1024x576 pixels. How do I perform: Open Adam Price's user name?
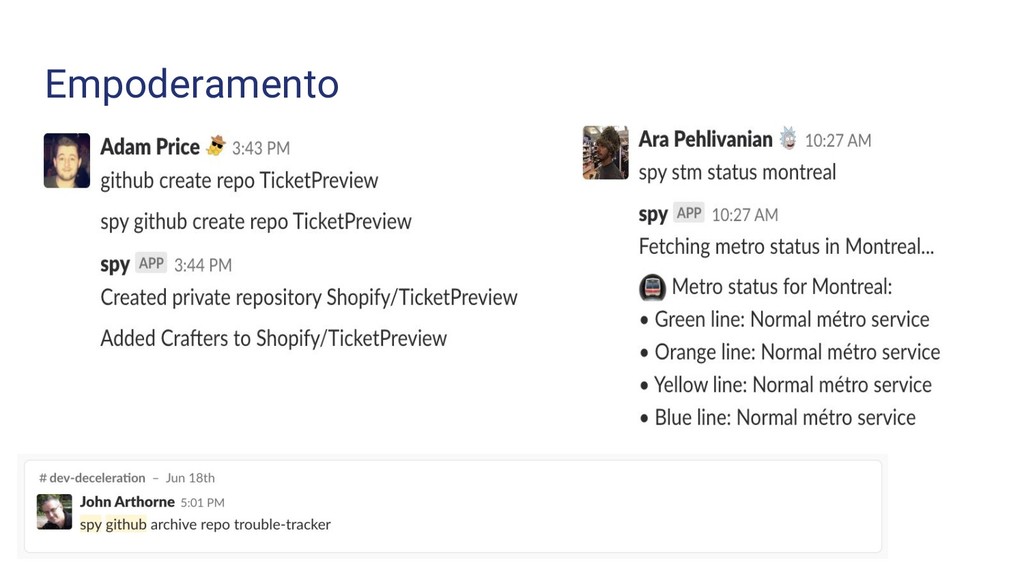150,147
